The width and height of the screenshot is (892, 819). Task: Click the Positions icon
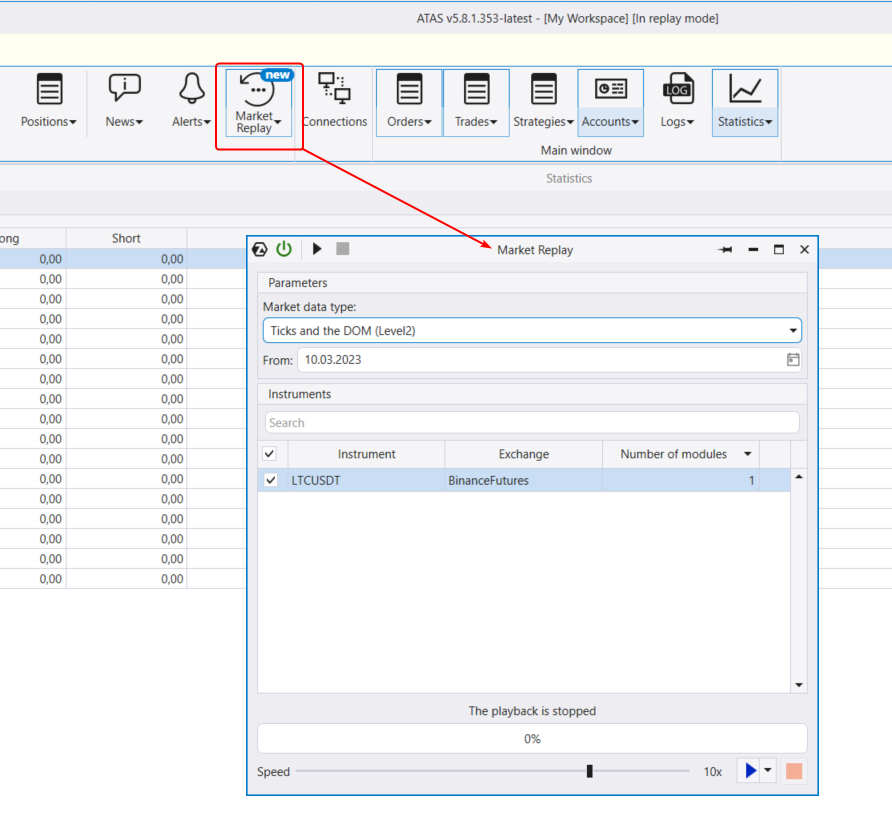[x=49, y=89]
